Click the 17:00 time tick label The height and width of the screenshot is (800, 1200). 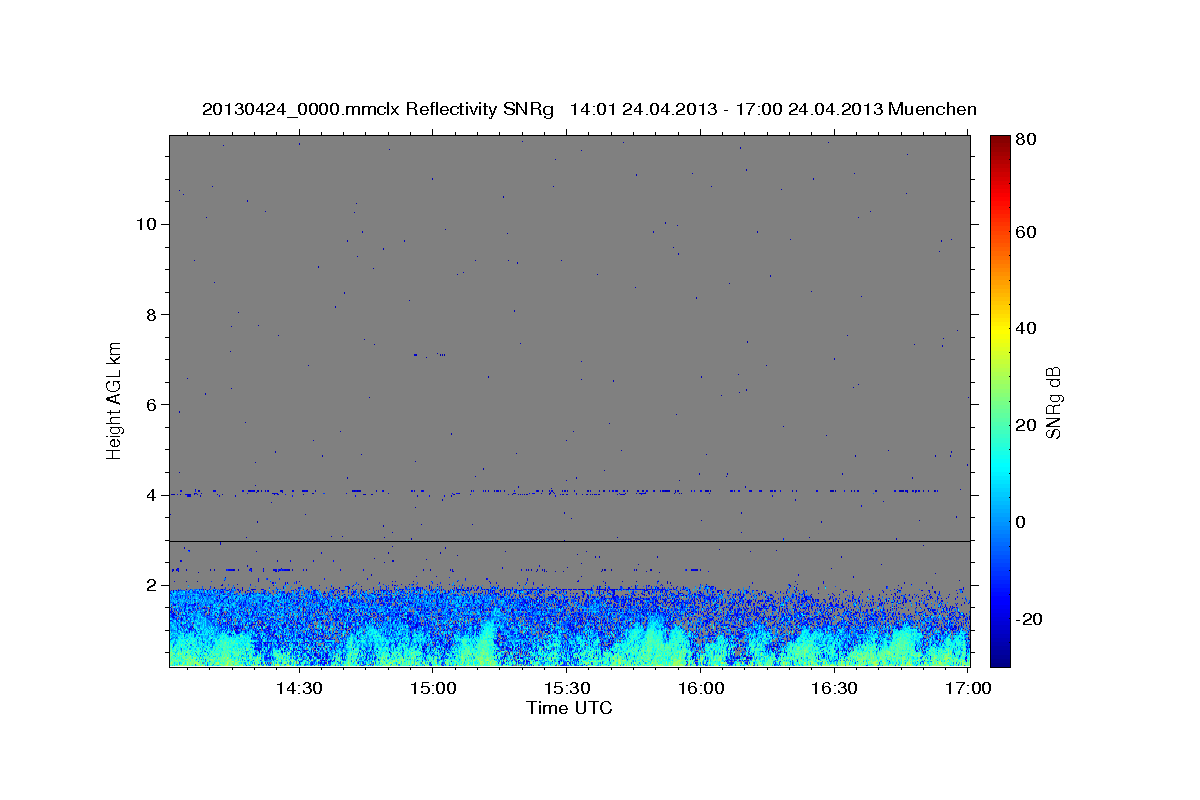pyautogui.click(x=968, y=688)
